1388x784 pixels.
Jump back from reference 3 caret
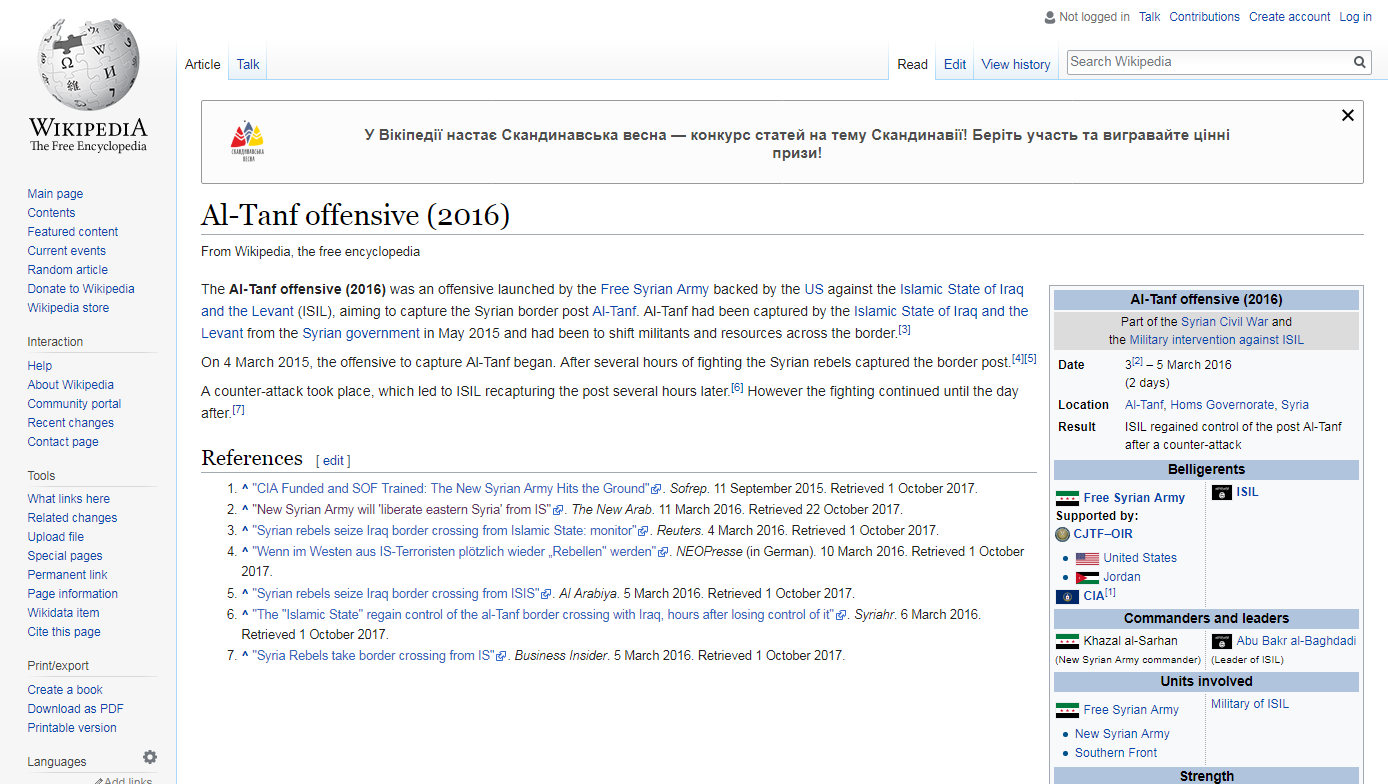point(245,531)
